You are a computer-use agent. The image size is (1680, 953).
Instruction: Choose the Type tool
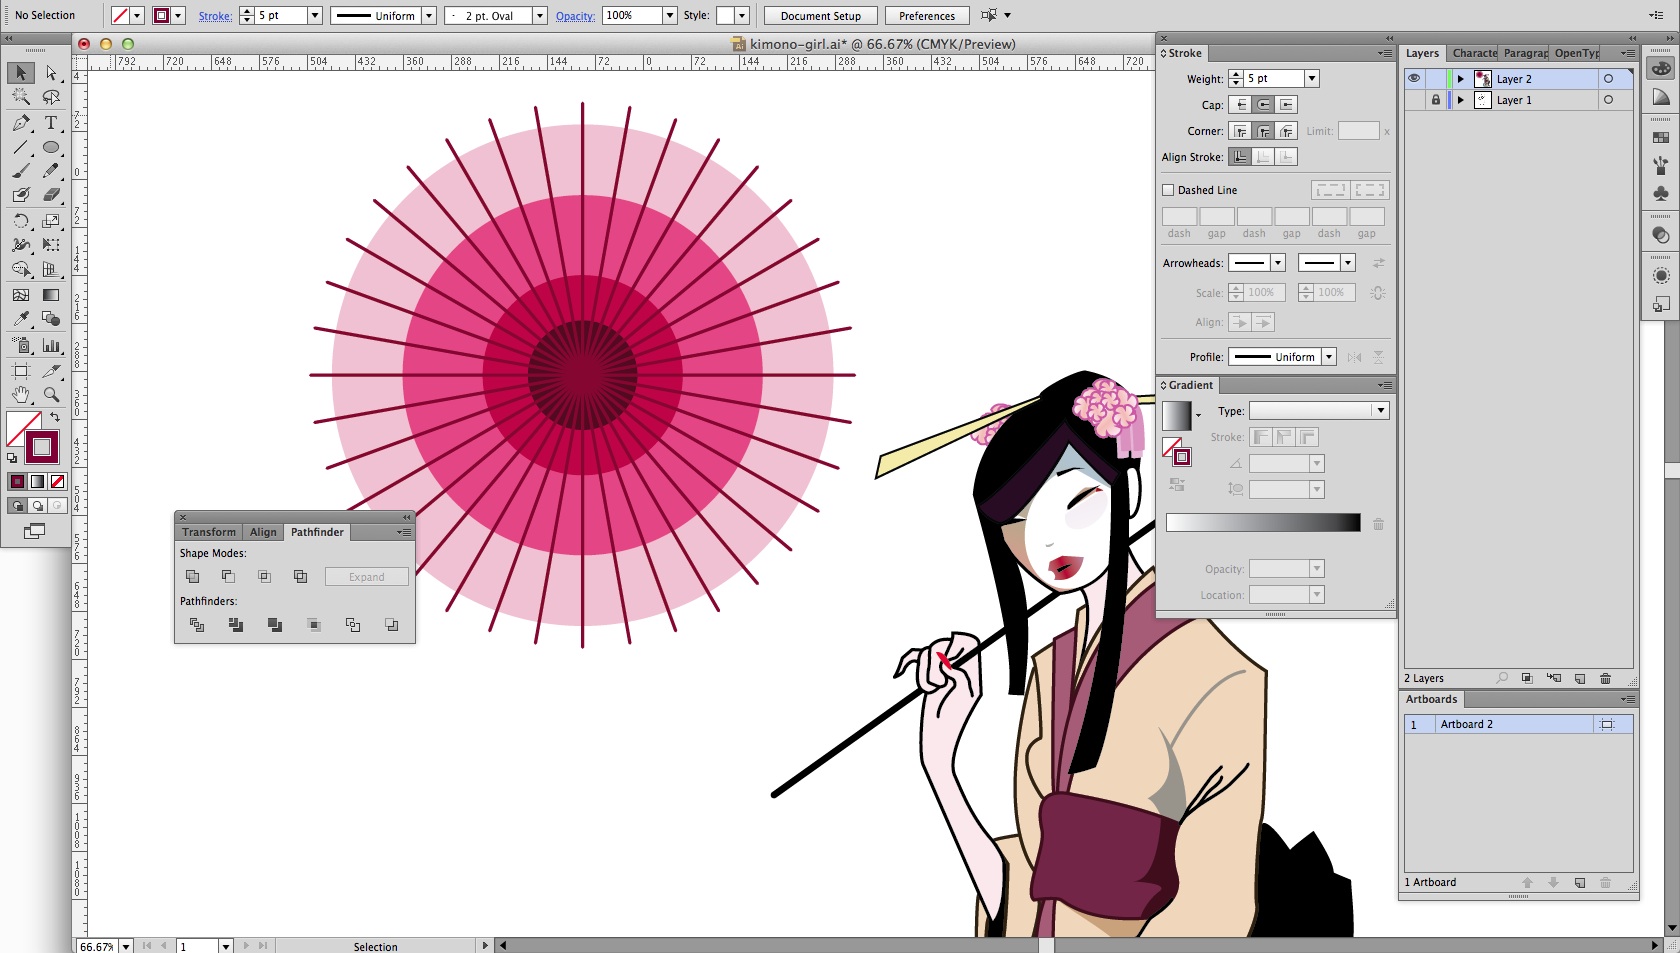pyautogui.click(x=51, y=123)
